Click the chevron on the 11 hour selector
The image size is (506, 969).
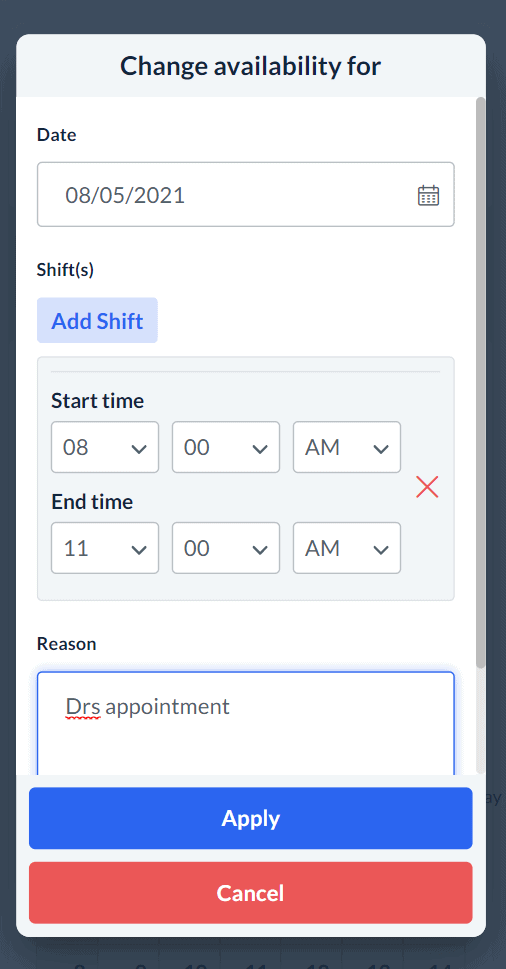point(139,550)
